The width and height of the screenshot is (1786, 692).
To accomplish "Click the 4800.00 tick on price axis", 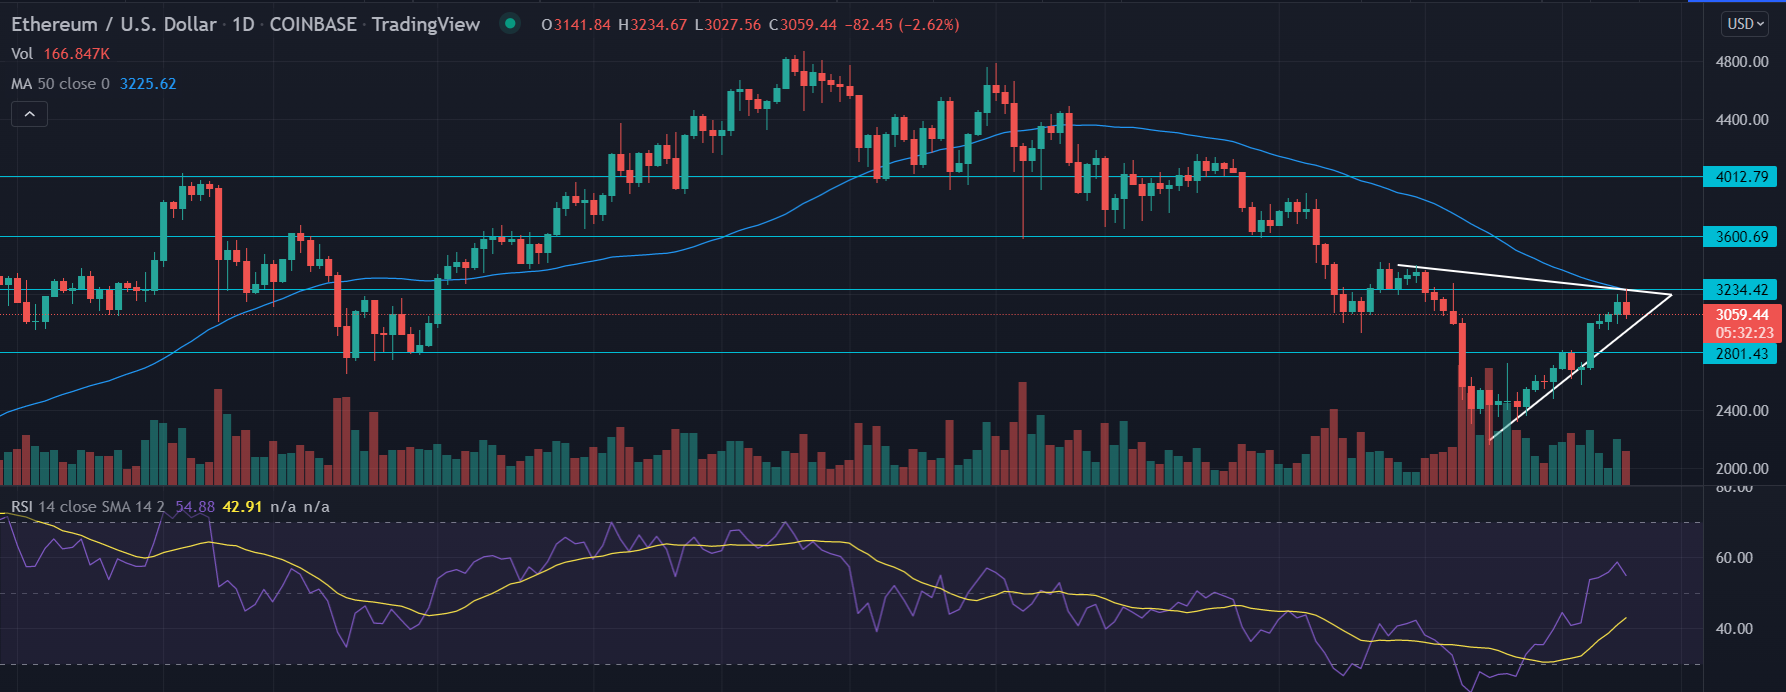I will [x=1742, y=62].
